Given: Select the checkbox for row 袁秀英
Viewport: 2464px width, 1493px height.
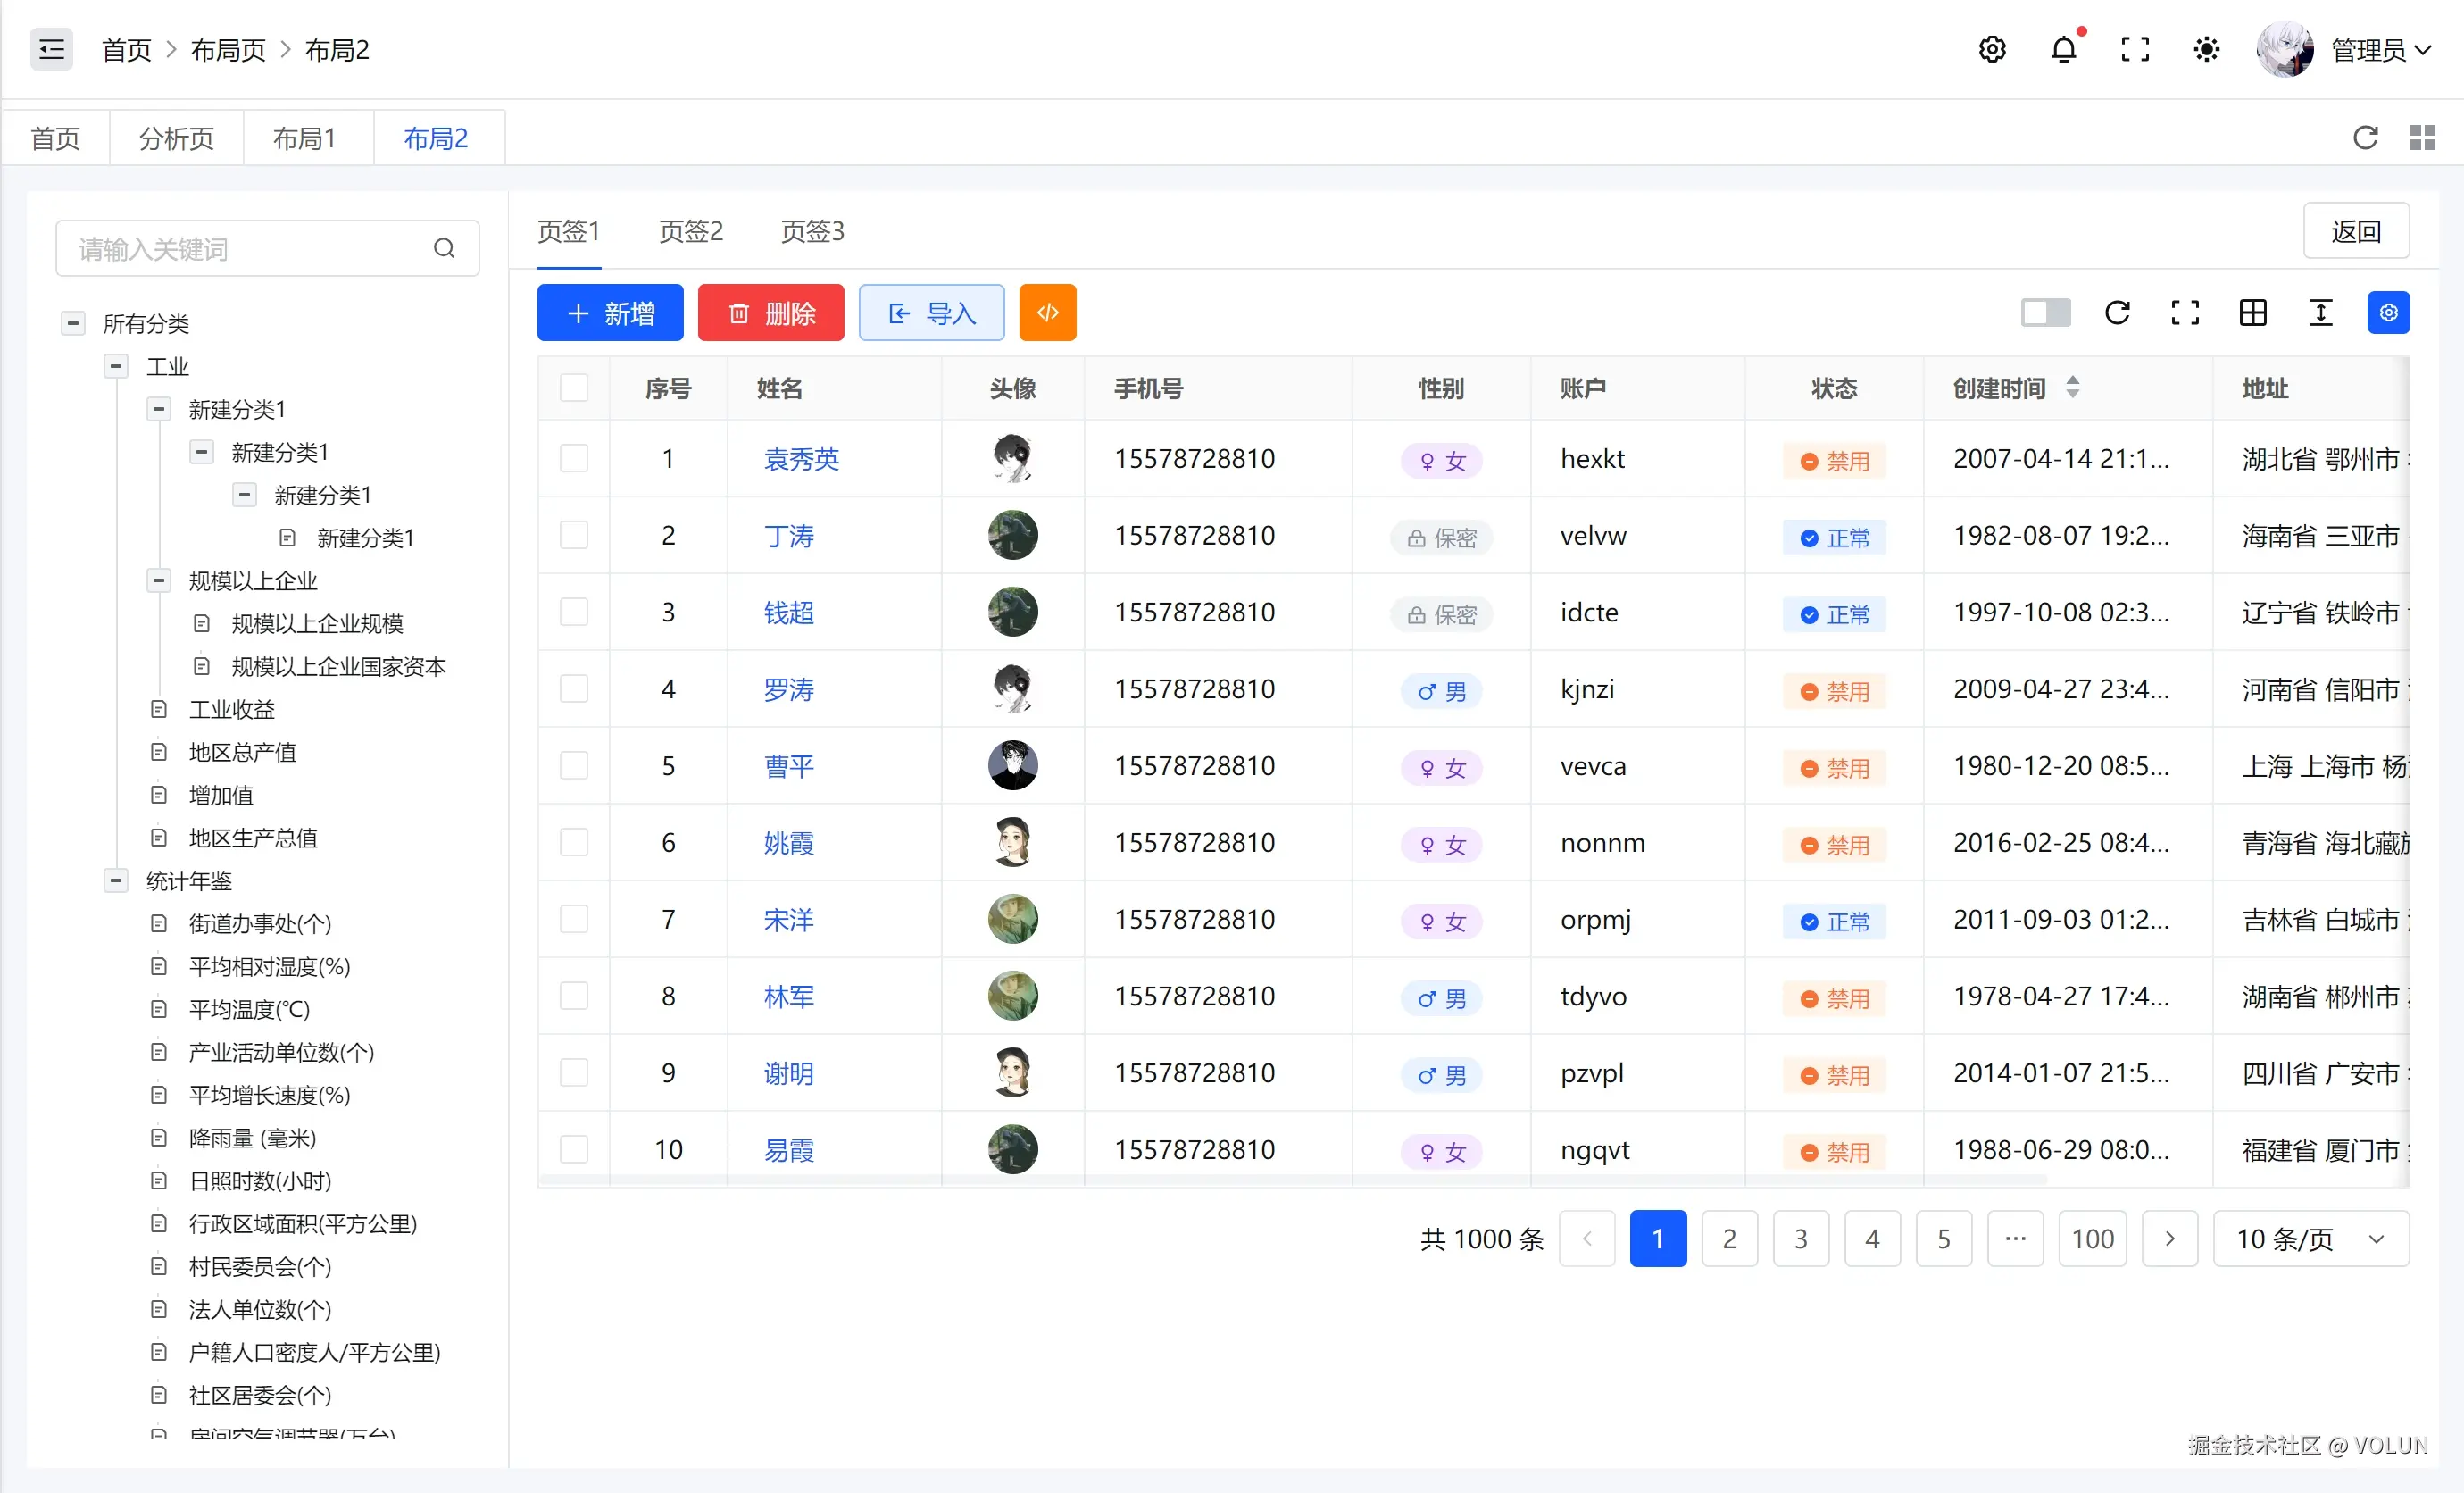Looking at the screenshot, I should point(574,459).
